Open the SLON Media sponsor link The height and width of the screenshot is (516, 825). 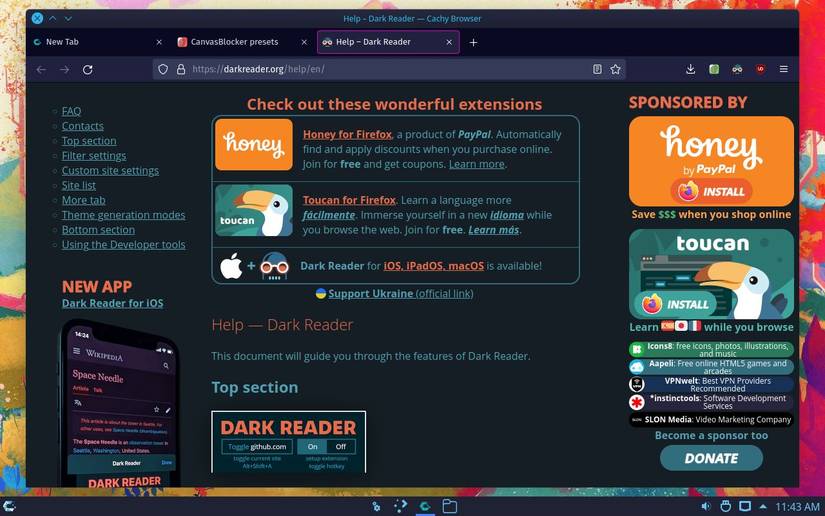click(711, 420)
